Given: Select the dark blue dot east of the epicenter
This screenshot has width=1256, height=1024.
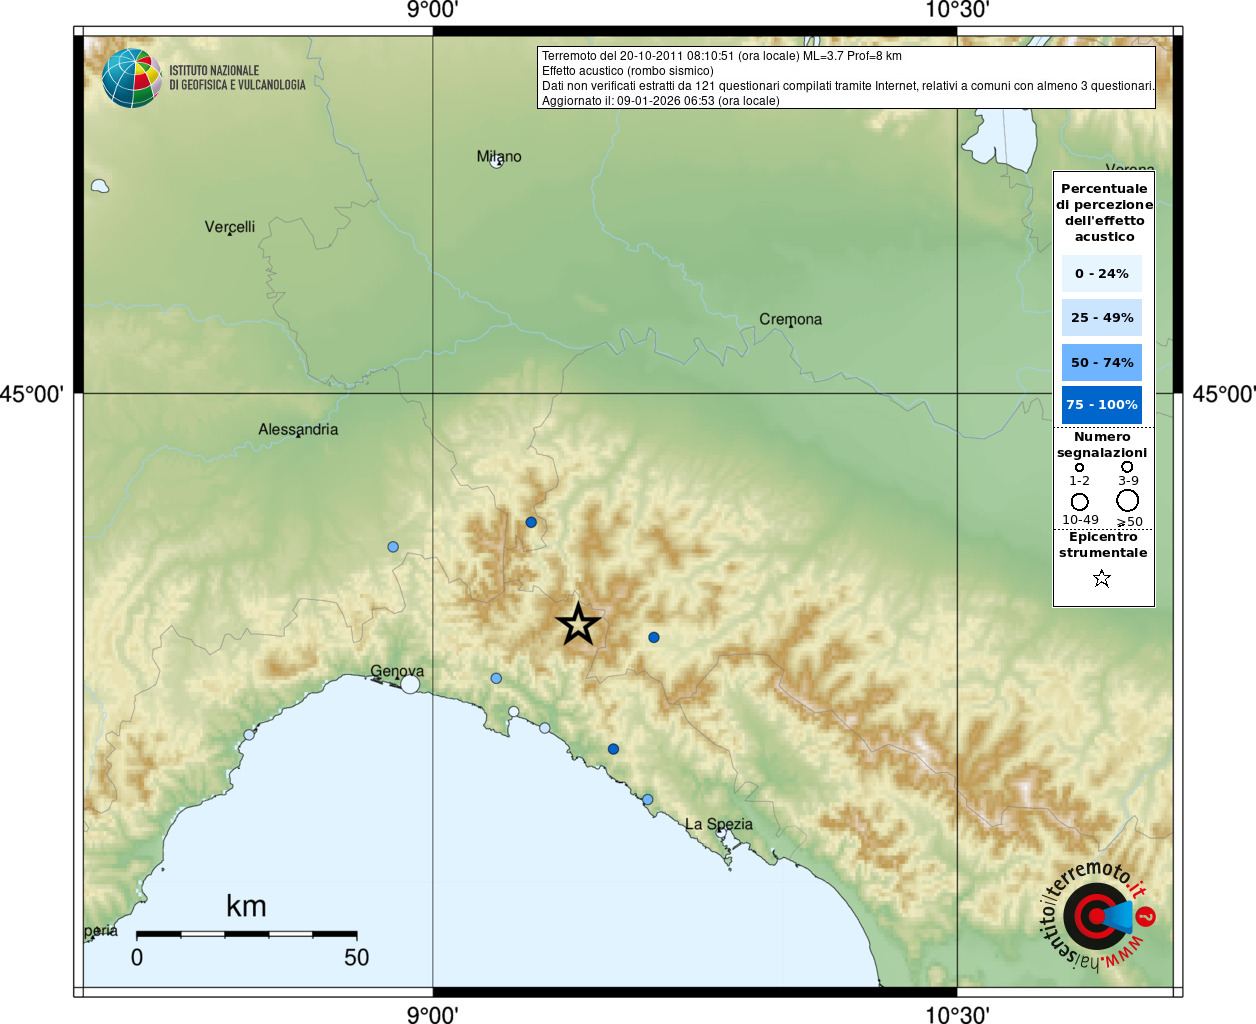Looking at the screenshot, I should click(x=654, y=637).
